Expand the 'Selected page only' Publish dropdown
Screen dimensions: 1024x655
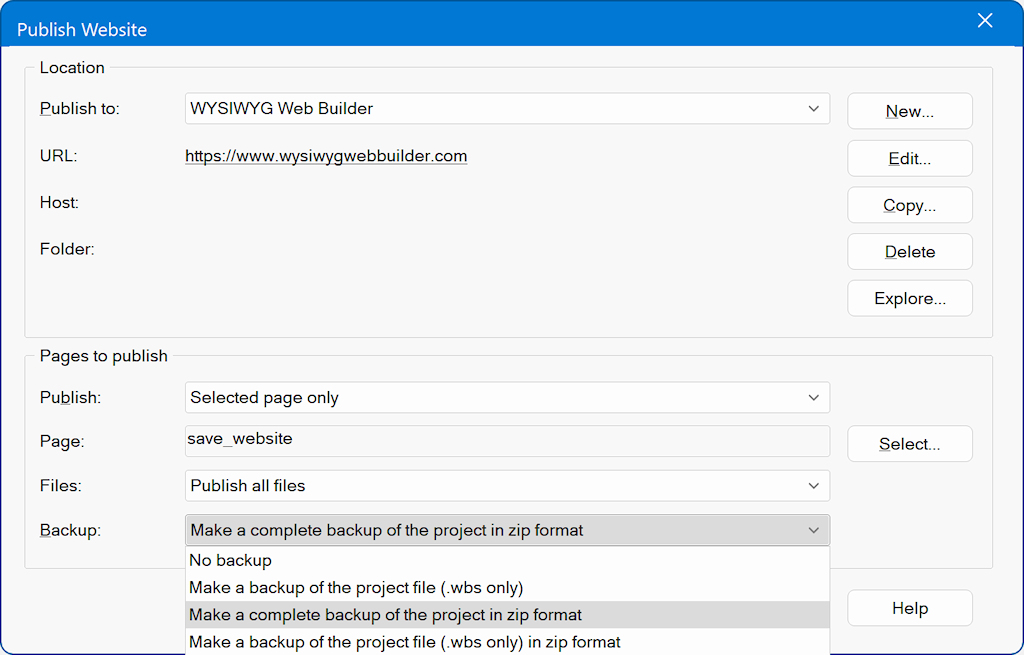[x=813, y=398]
